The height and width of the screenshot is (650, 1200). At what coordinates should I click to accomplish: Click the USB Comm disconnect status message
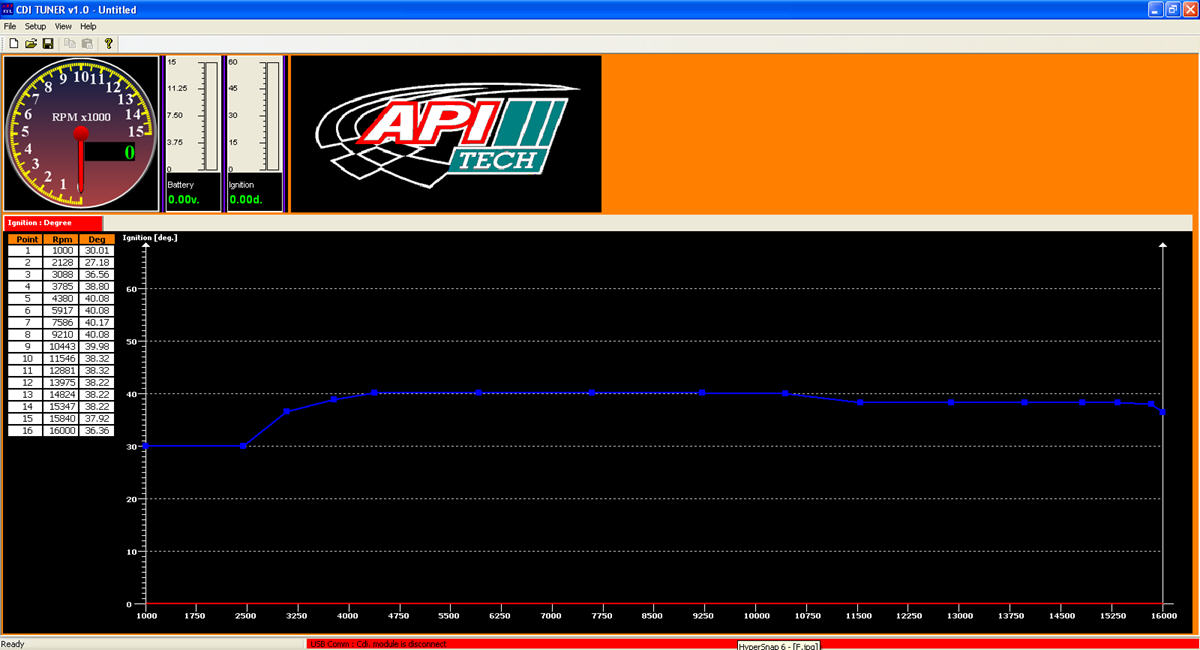click(378, 644)
